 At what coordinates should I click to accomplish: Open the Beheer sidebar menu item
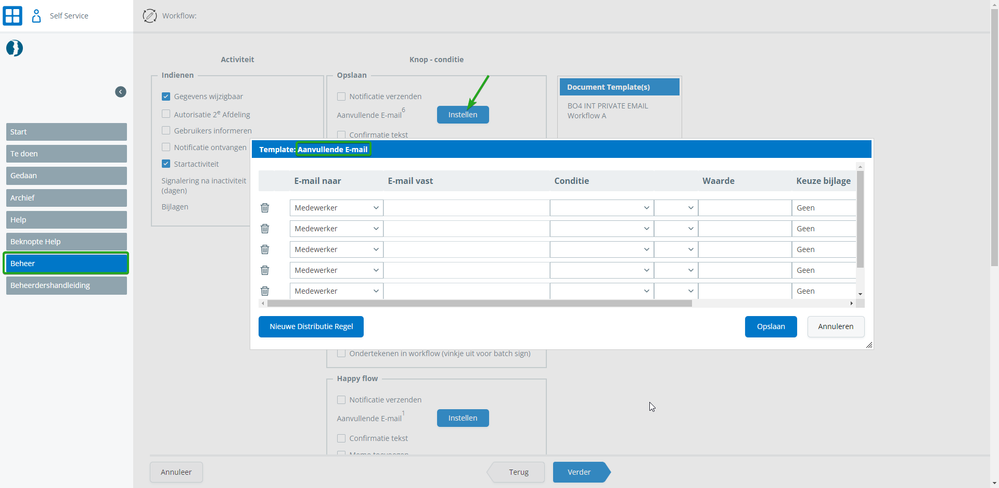click(x=66, y=263)
